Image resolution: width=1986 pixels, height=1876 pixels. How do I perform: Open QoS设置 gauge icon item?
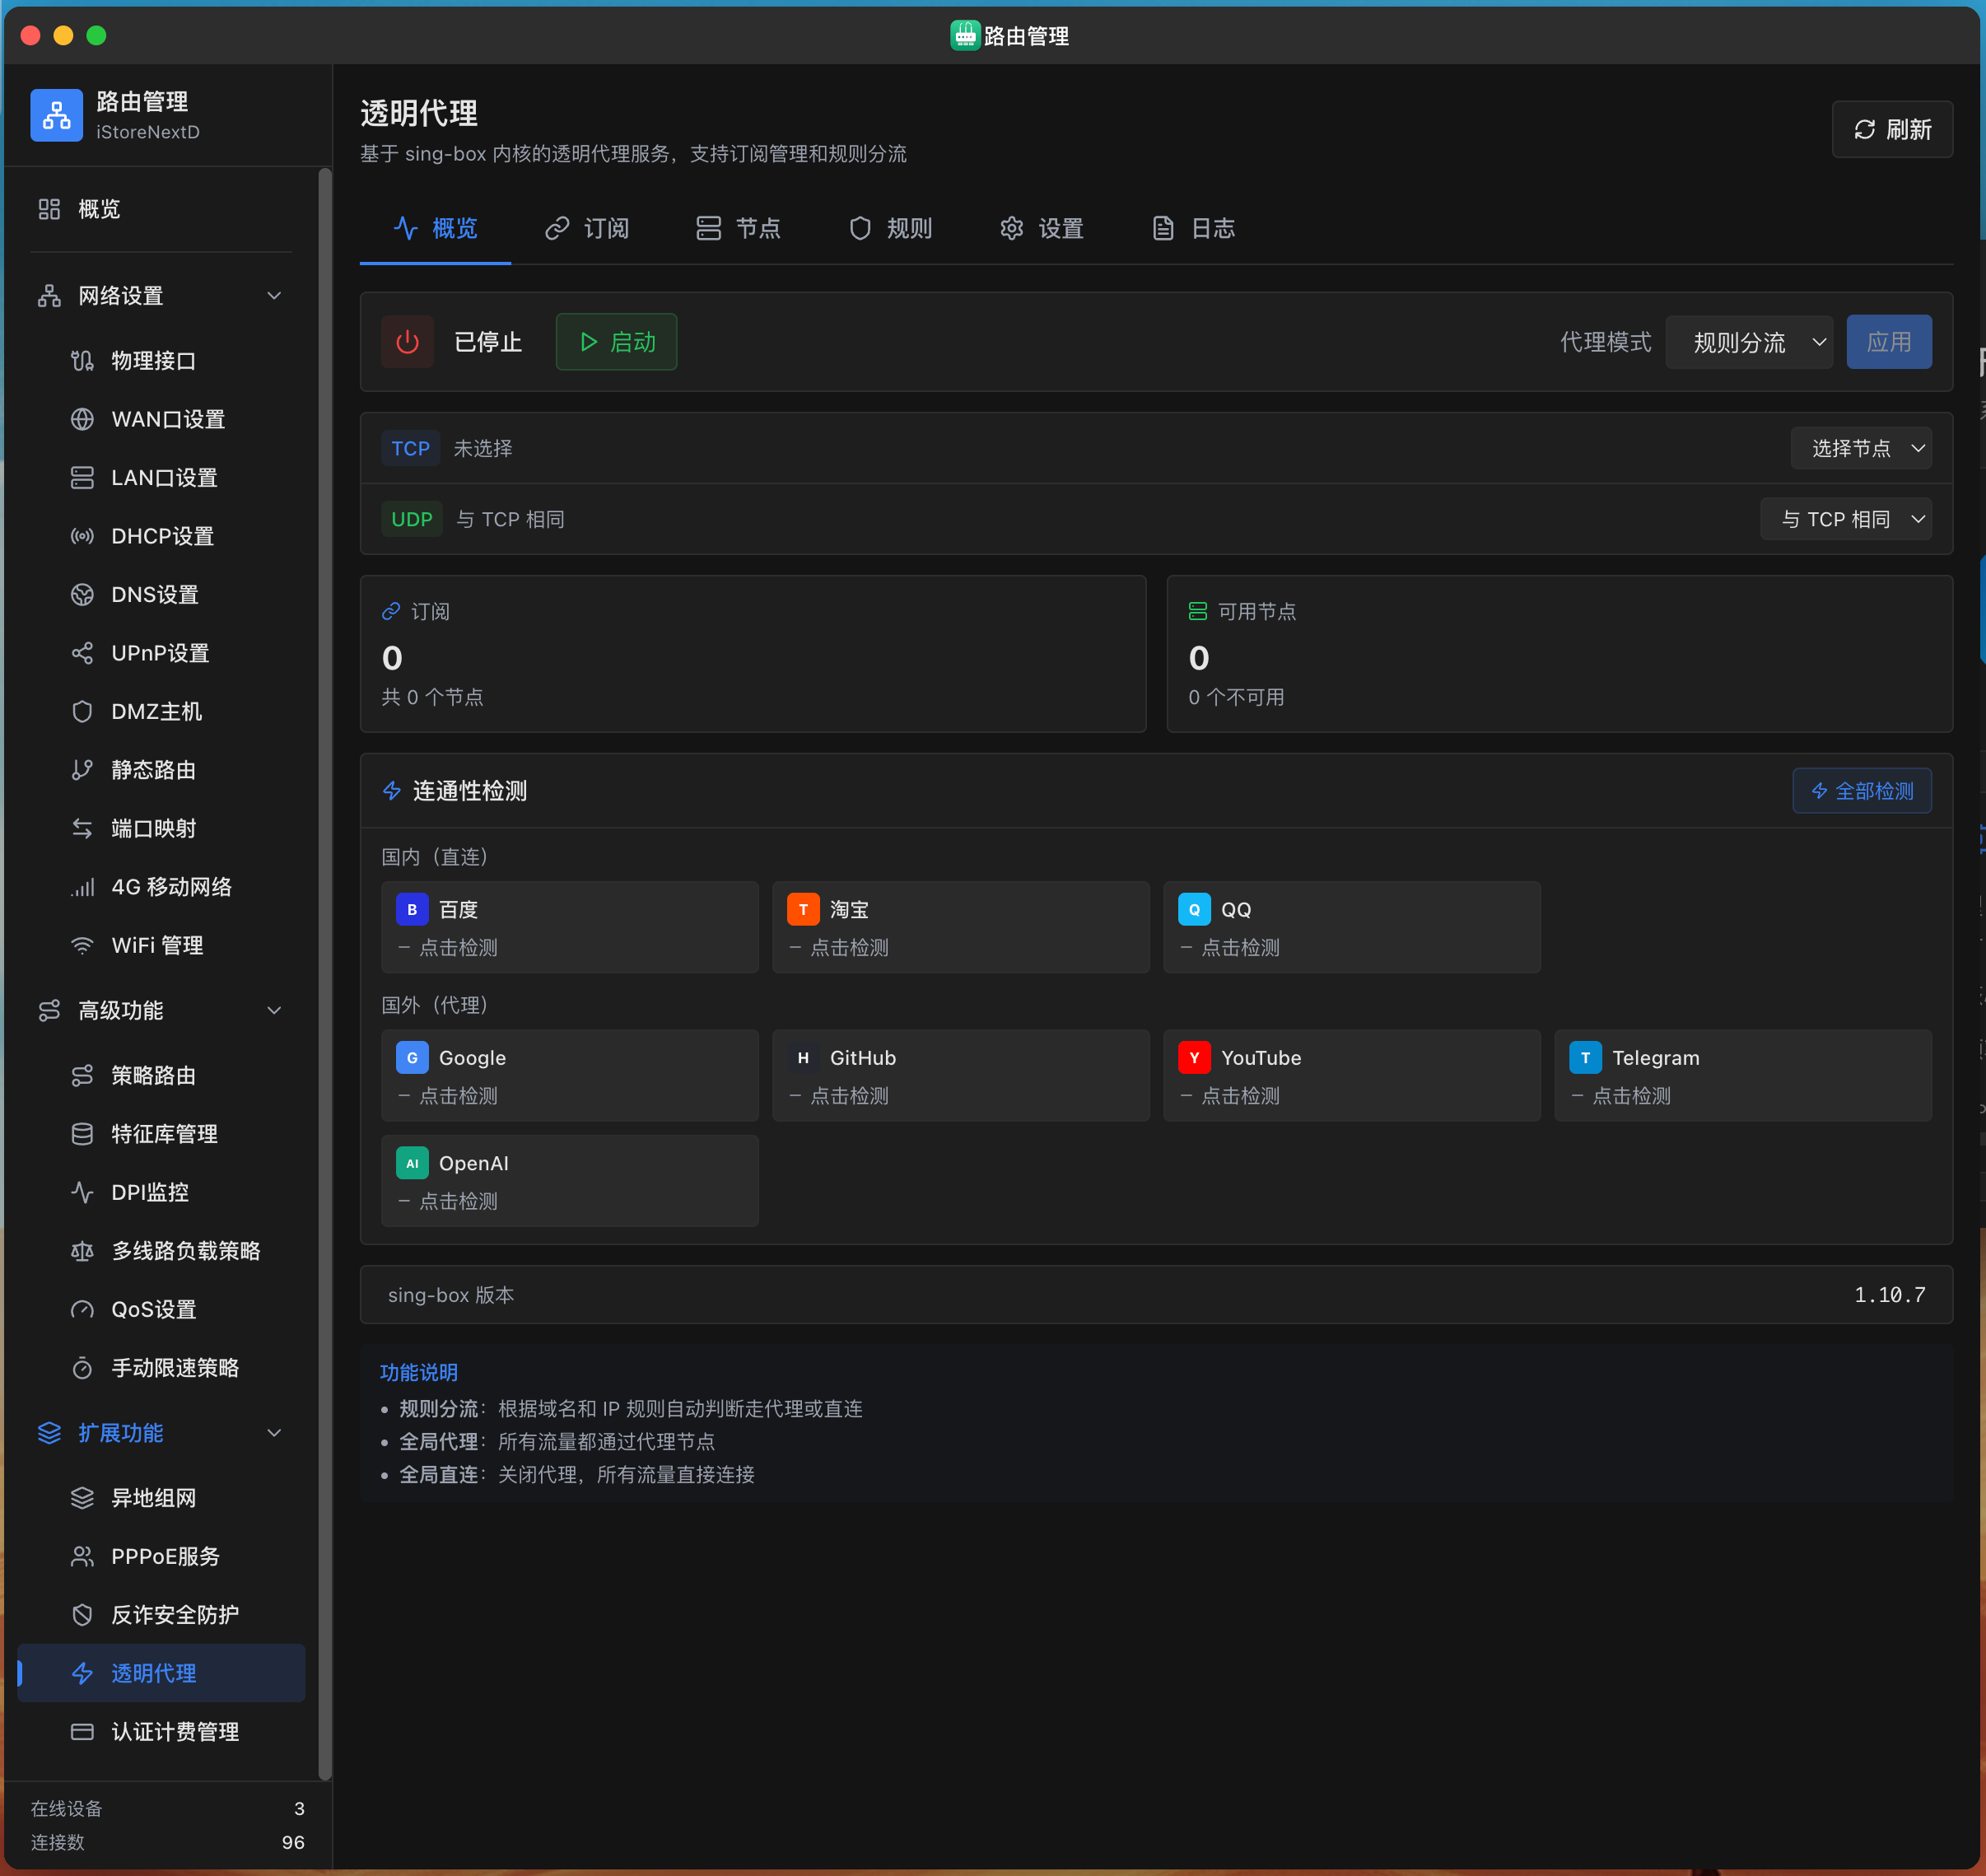point(82,1309)
